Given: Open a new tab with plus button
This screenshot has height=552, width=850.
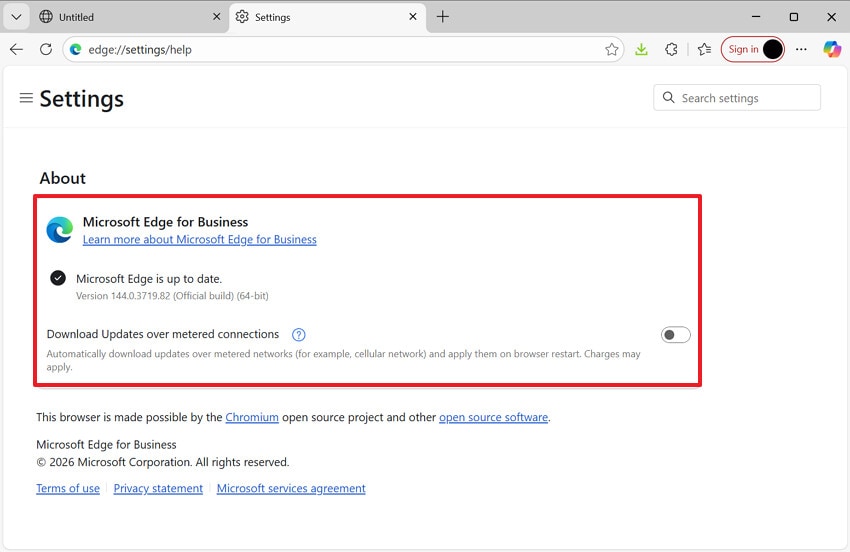Looking at the screenshot, I should (x=443, y=17).
